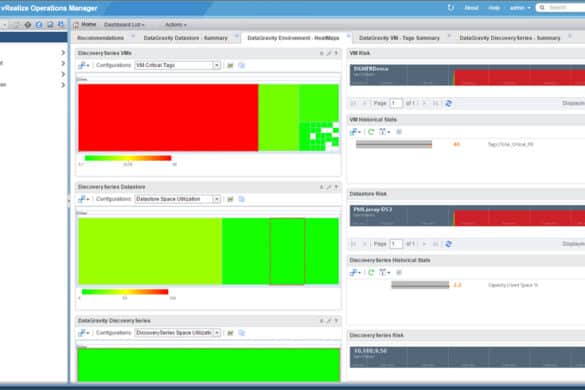This screenshot has height=390, width=585.
Task: Click details icon in DataGravity Discovery Series toolbar
Action: [x=241, y=333]
